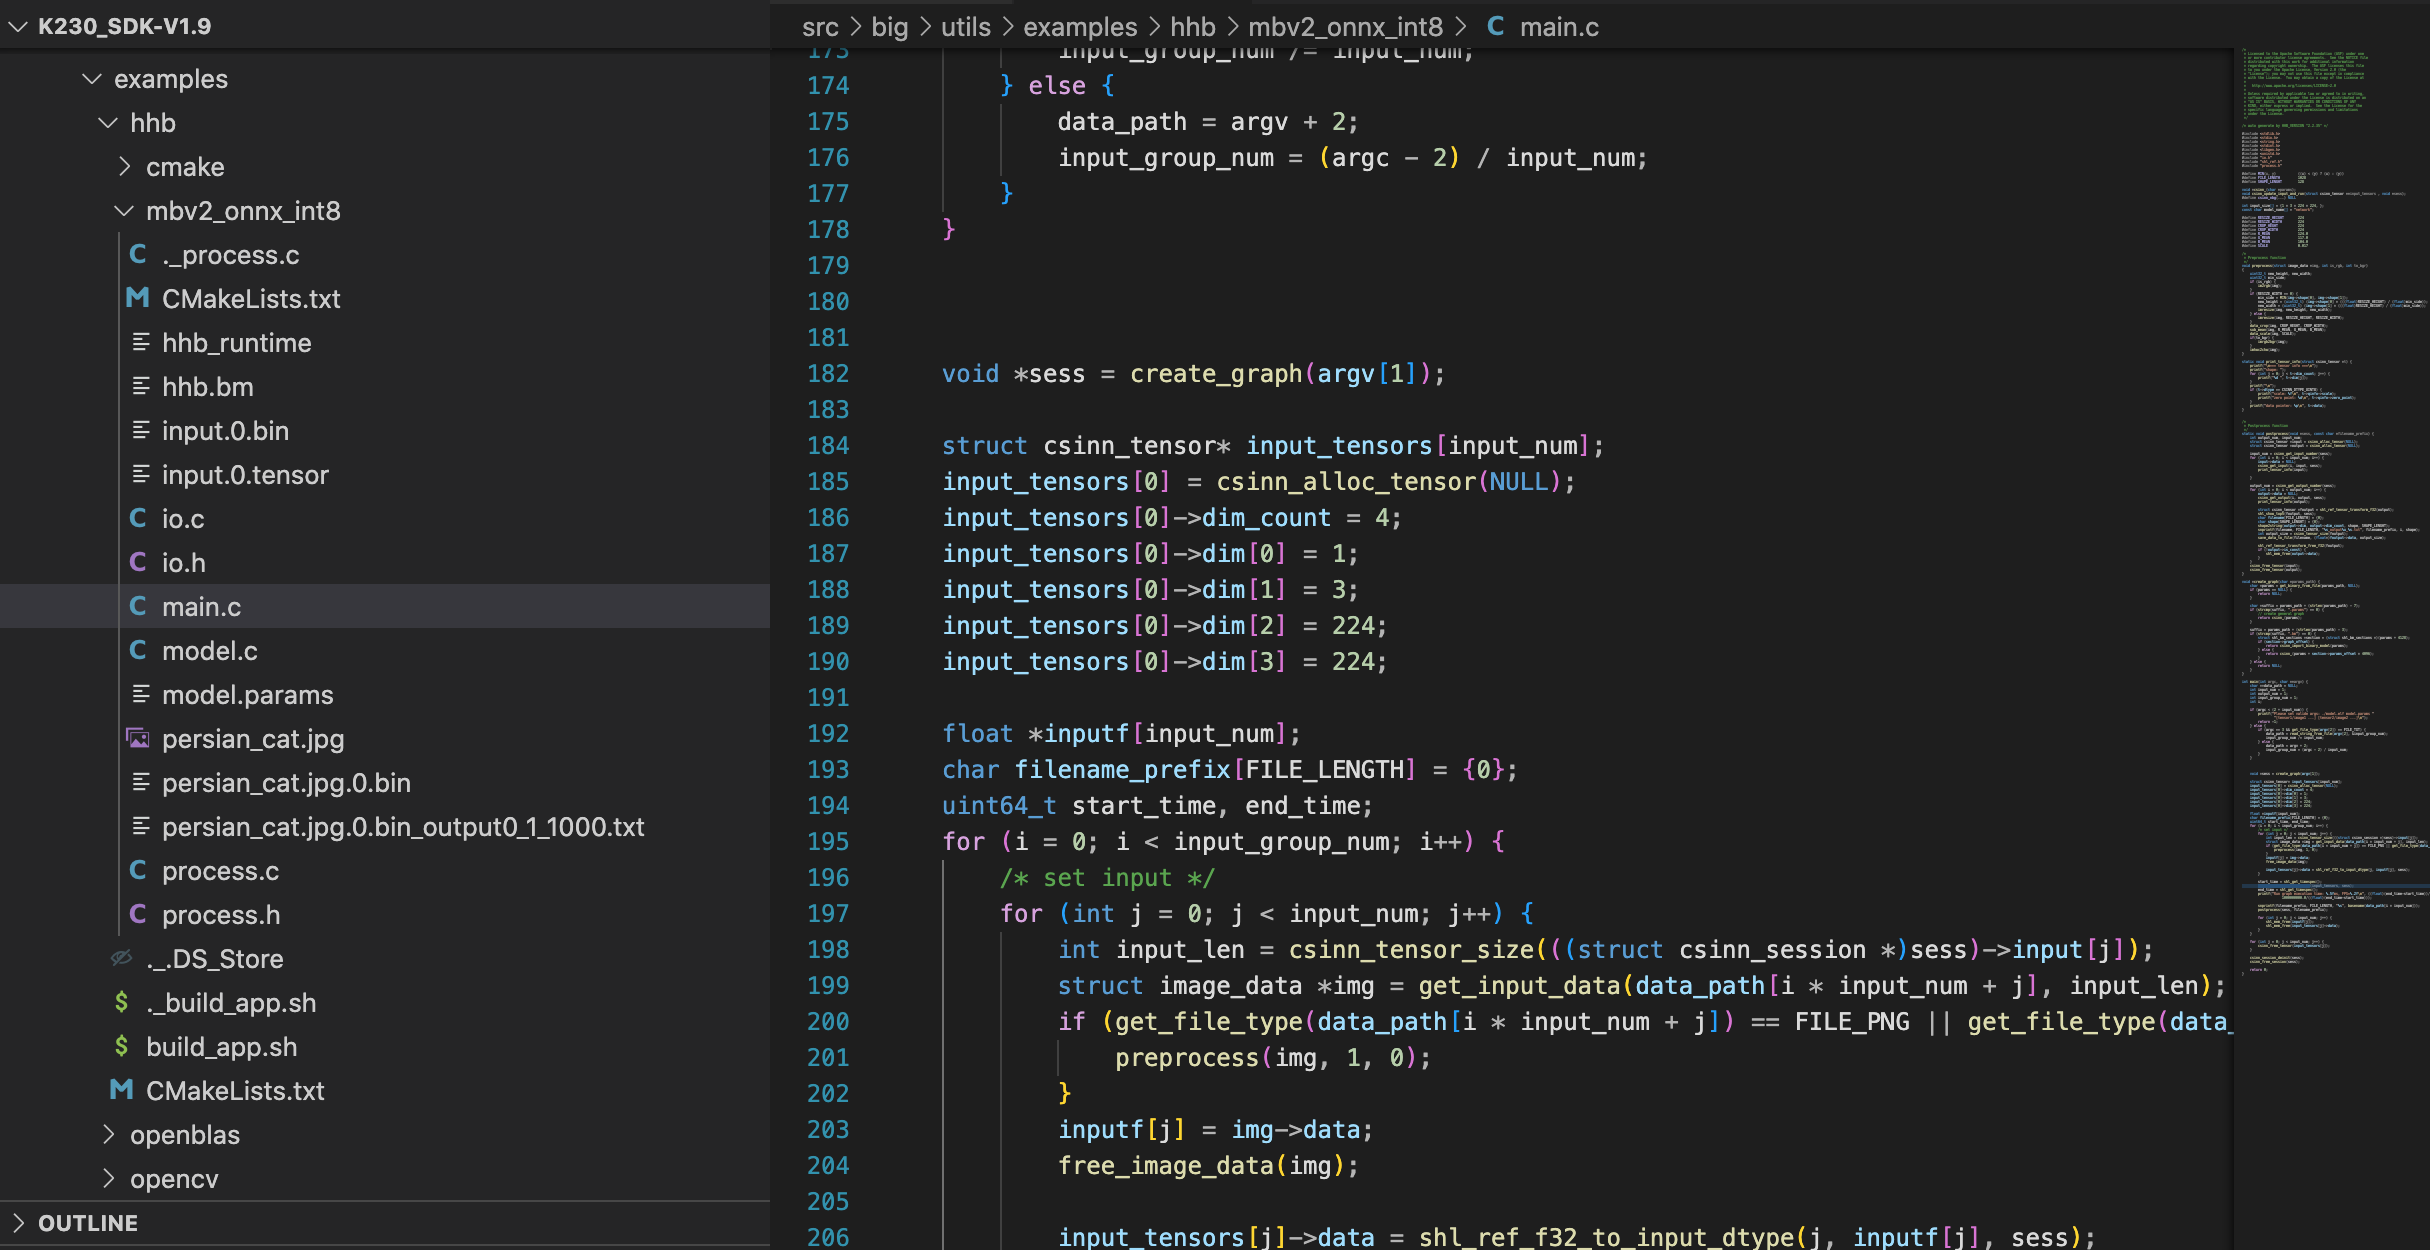Click the image icon of persian_cat.jpg
Image resolution: width=2430 pixels, height=1250 pixels.
pyautogui.click(x=138, y=739)
